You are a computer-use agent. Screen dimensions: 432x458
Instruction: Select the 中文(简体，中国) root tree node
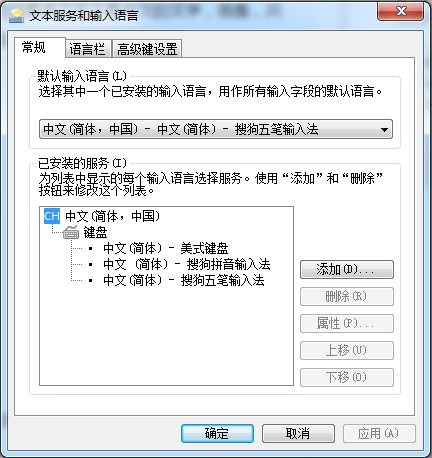coord(112,216)
